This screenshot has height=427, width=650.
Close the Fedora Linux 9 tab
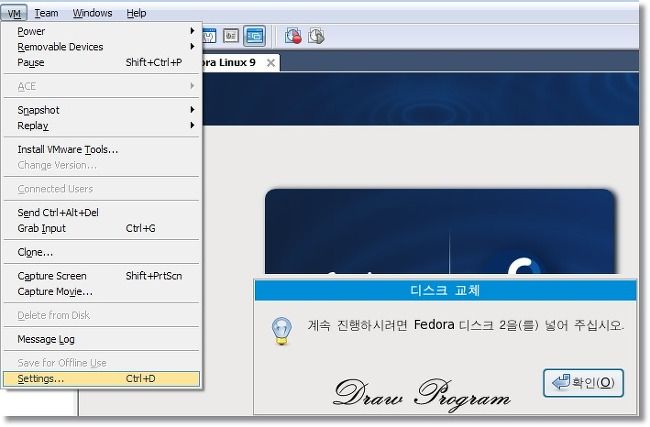271,63
